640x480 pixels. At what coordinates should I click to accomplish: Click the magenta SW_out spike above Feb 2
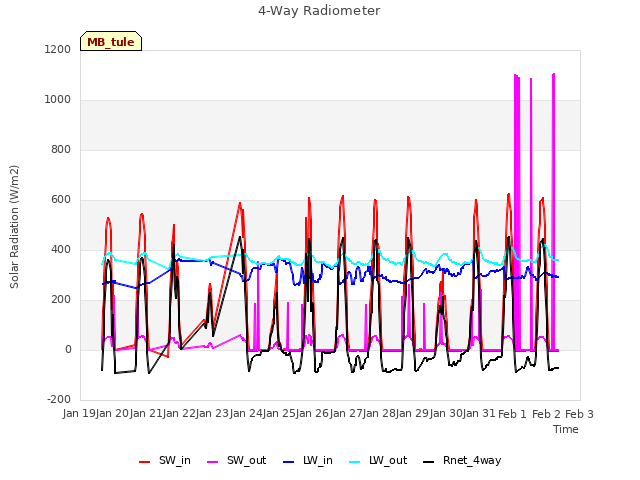click(553, 212)
